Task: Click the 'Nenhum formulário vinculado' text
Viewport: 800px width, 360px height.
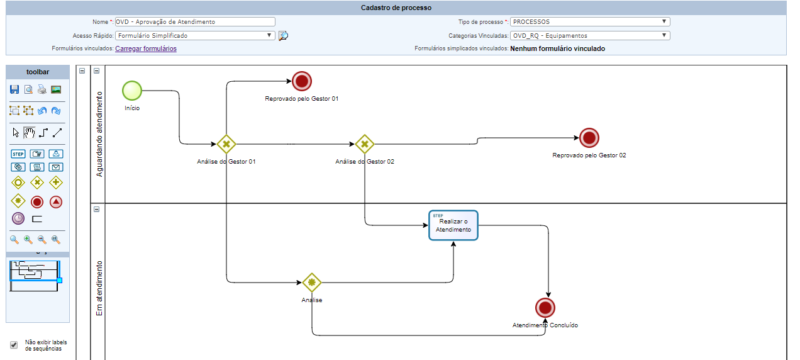Action: point(558,49)
